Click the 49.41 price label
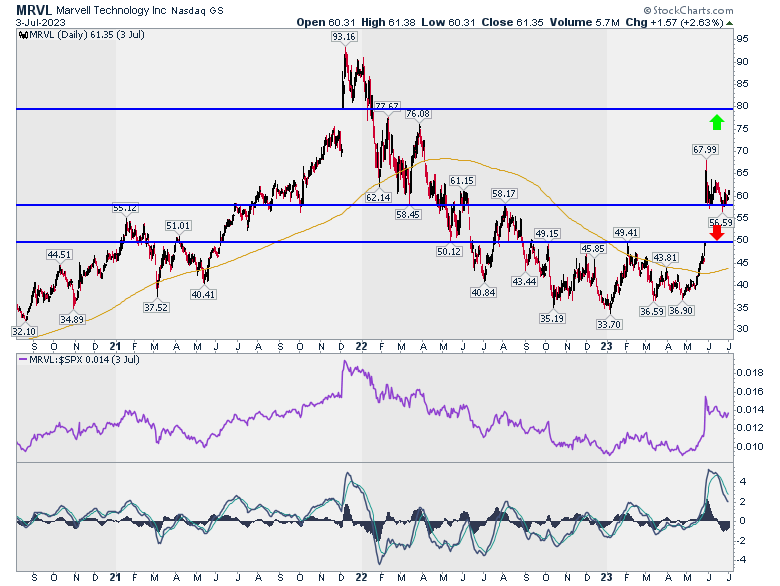This screenshot has height=586, width=780. pos(626,232)
